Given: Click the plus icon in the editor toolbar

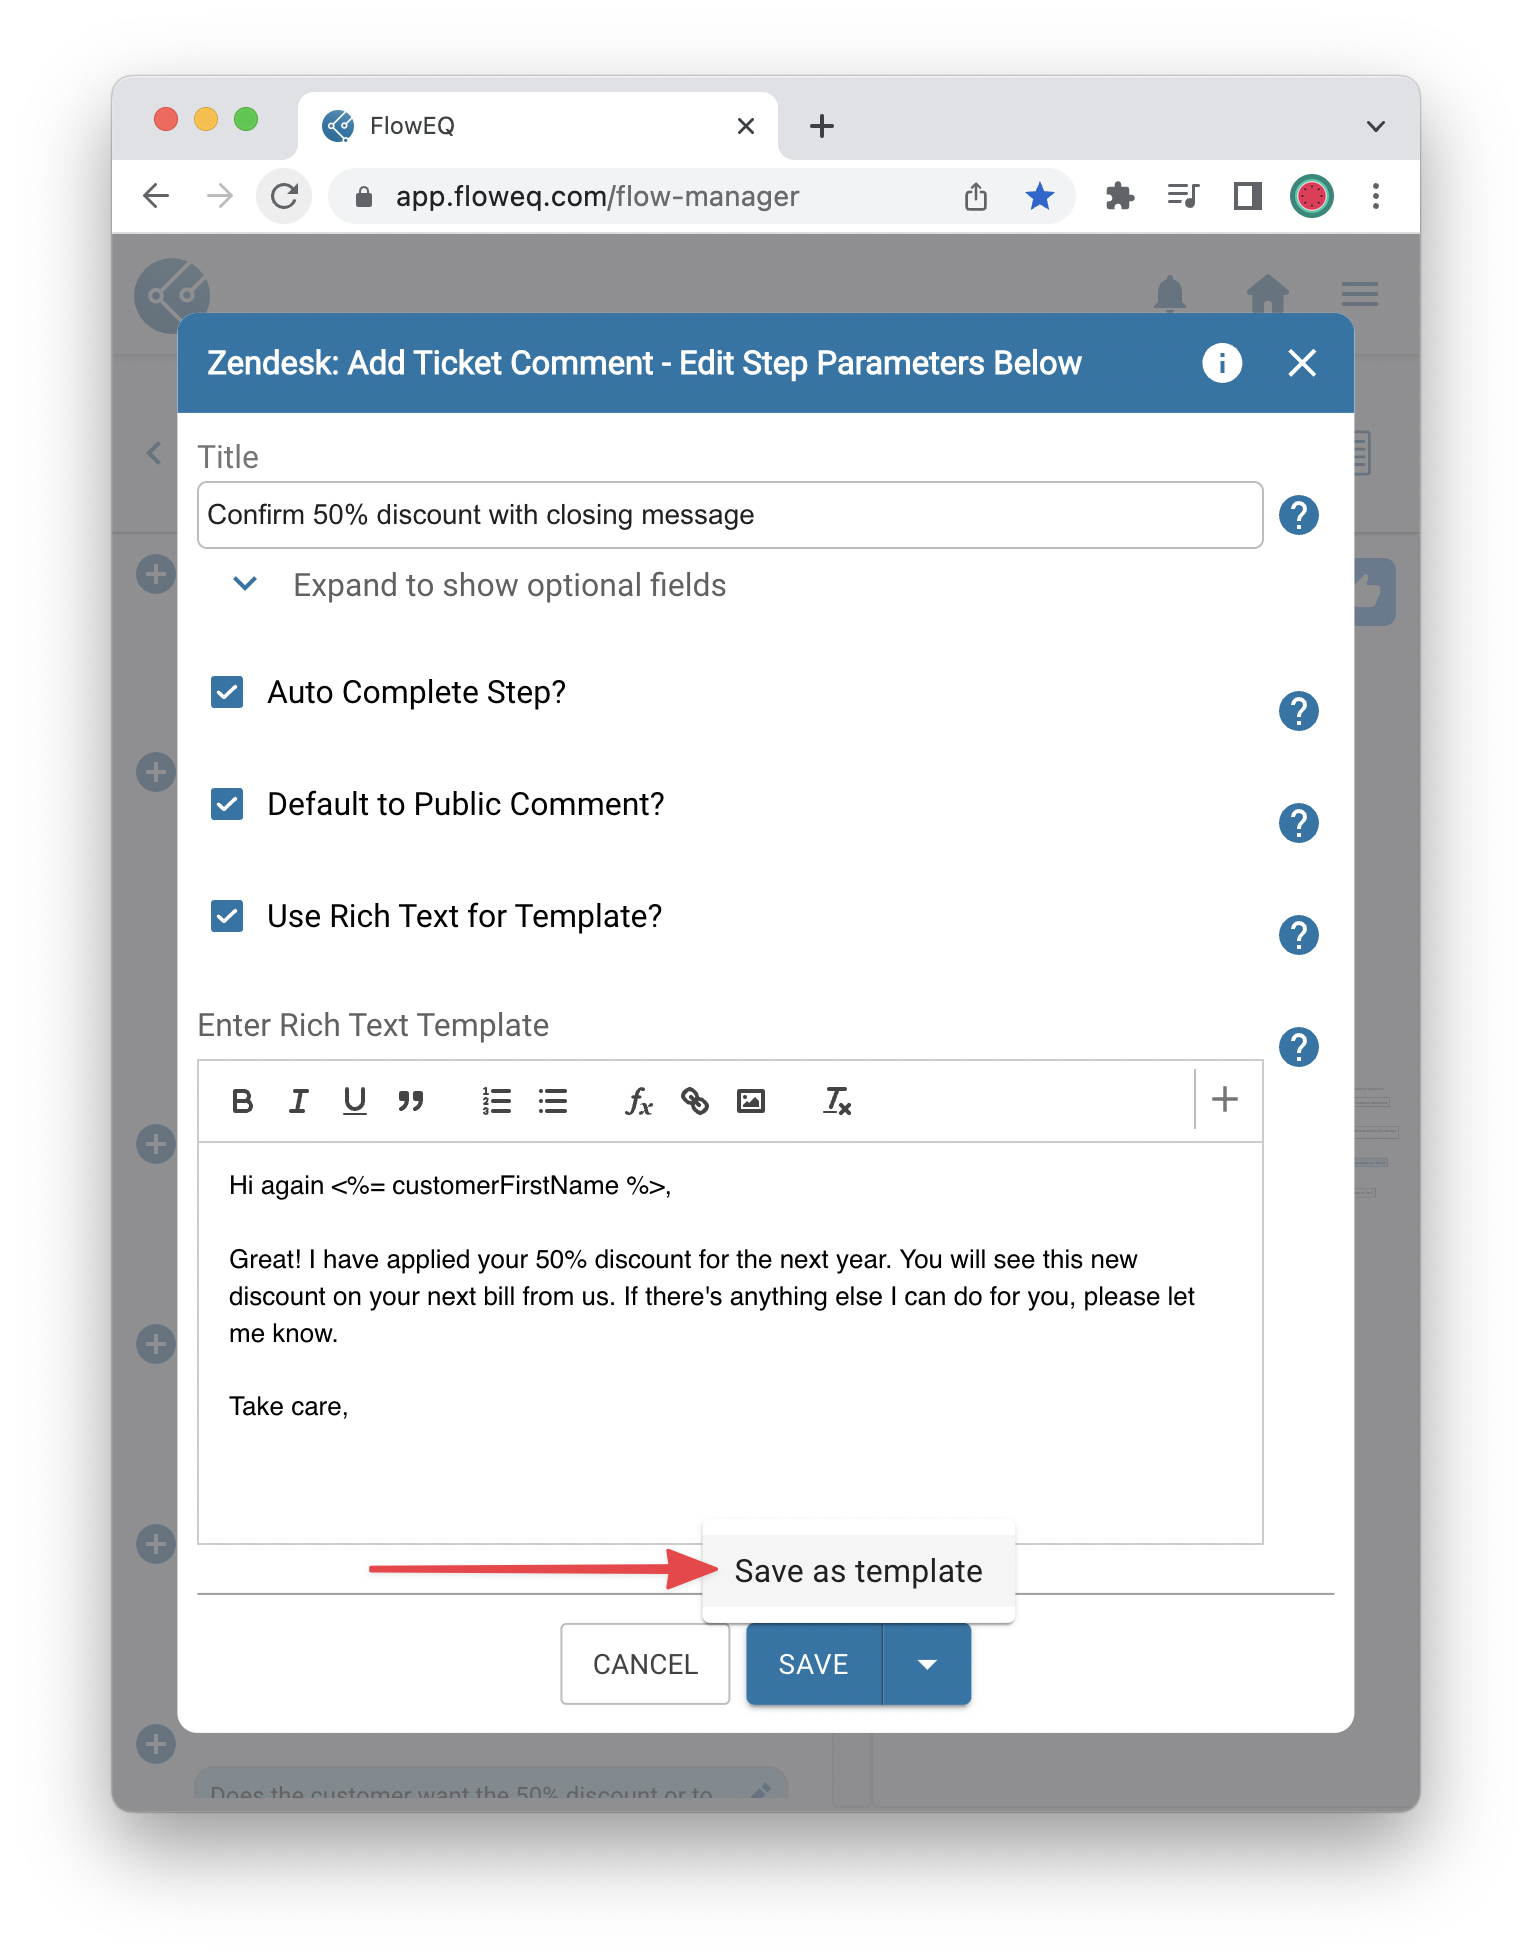Looking at the screenshot, I should tap(1225, 1099).
